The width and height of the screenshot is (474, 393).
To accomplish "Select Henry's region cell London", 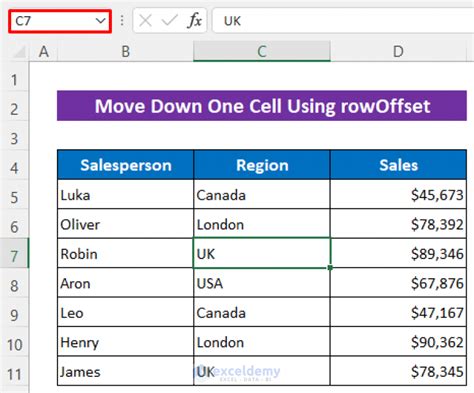I will (x=262, y=342).
